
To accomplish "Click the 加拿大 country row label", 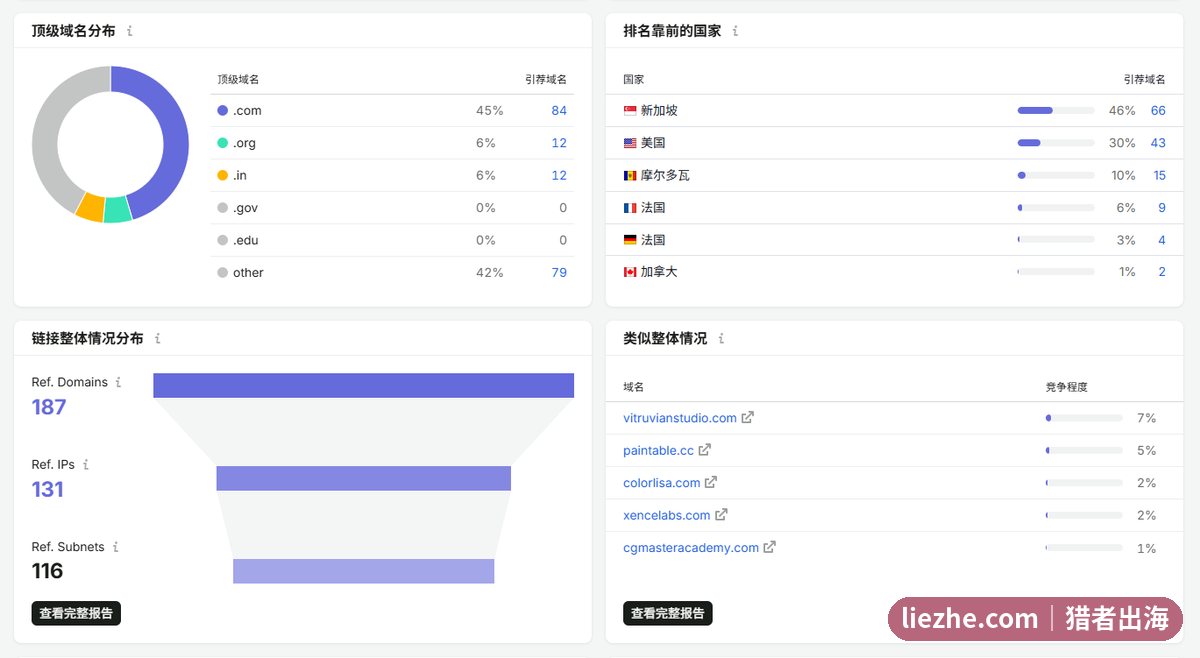I will click(x=659, y=272).
